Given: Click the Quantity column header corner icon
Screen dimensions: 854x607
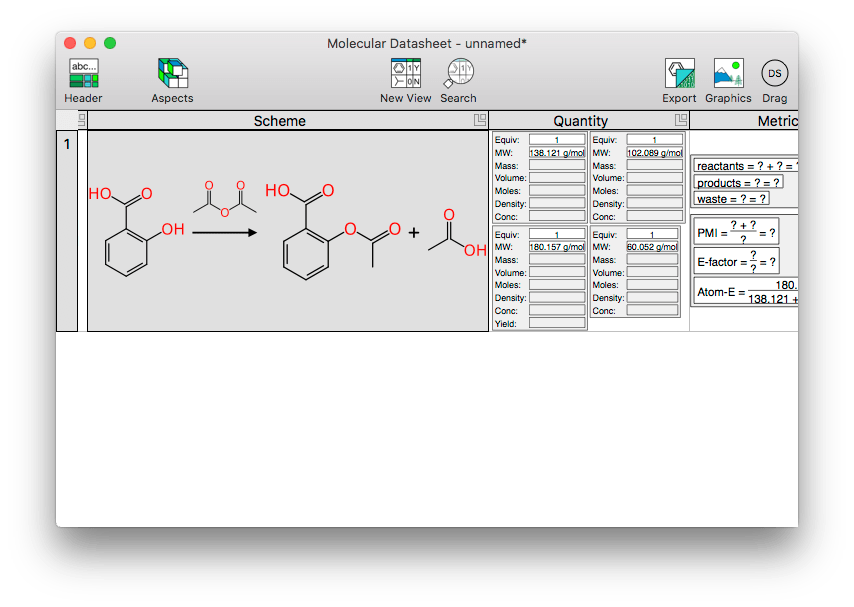Looking at the screenshot, I should (679, 121).
